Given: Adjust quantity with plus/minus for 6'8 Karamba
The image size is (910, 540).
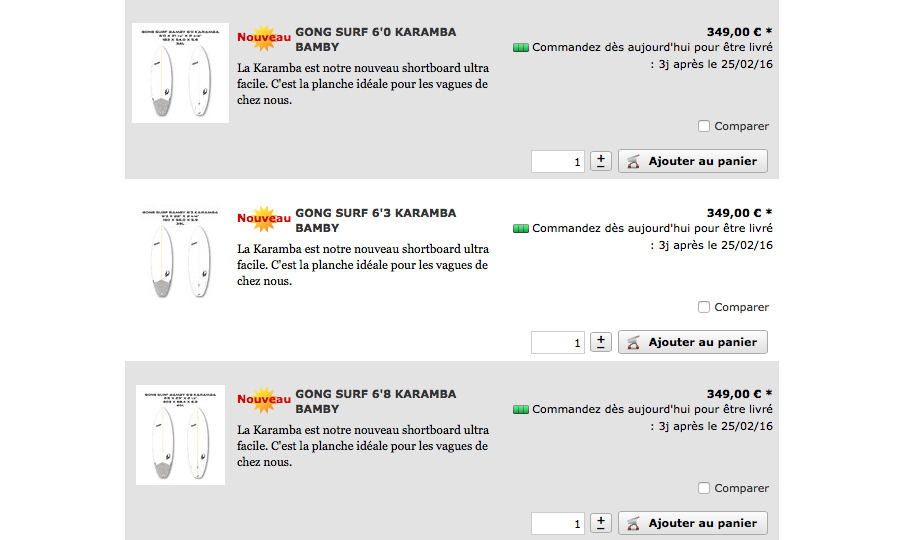Looking at the screenshot, I should pos(601,523).
